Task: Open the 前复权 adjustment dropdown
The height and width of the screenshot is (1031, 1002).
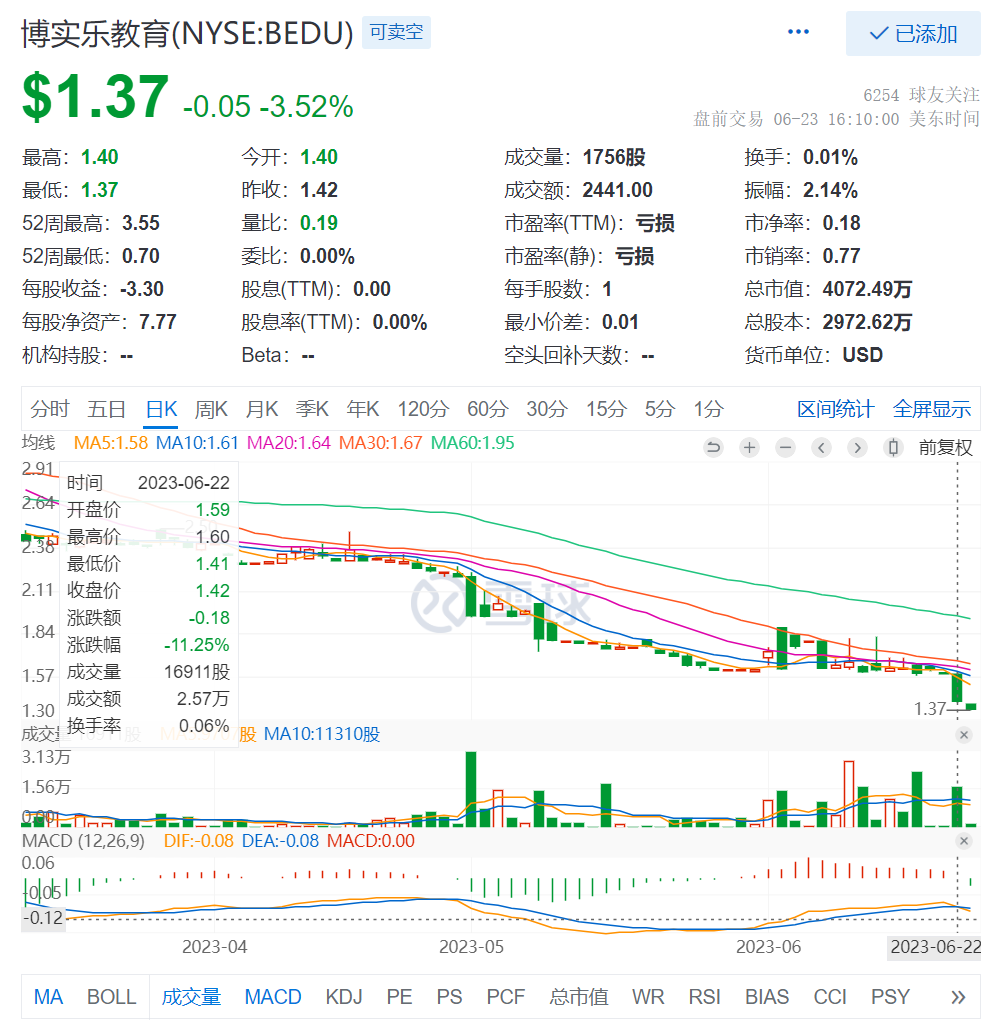Action: (945, 447)
